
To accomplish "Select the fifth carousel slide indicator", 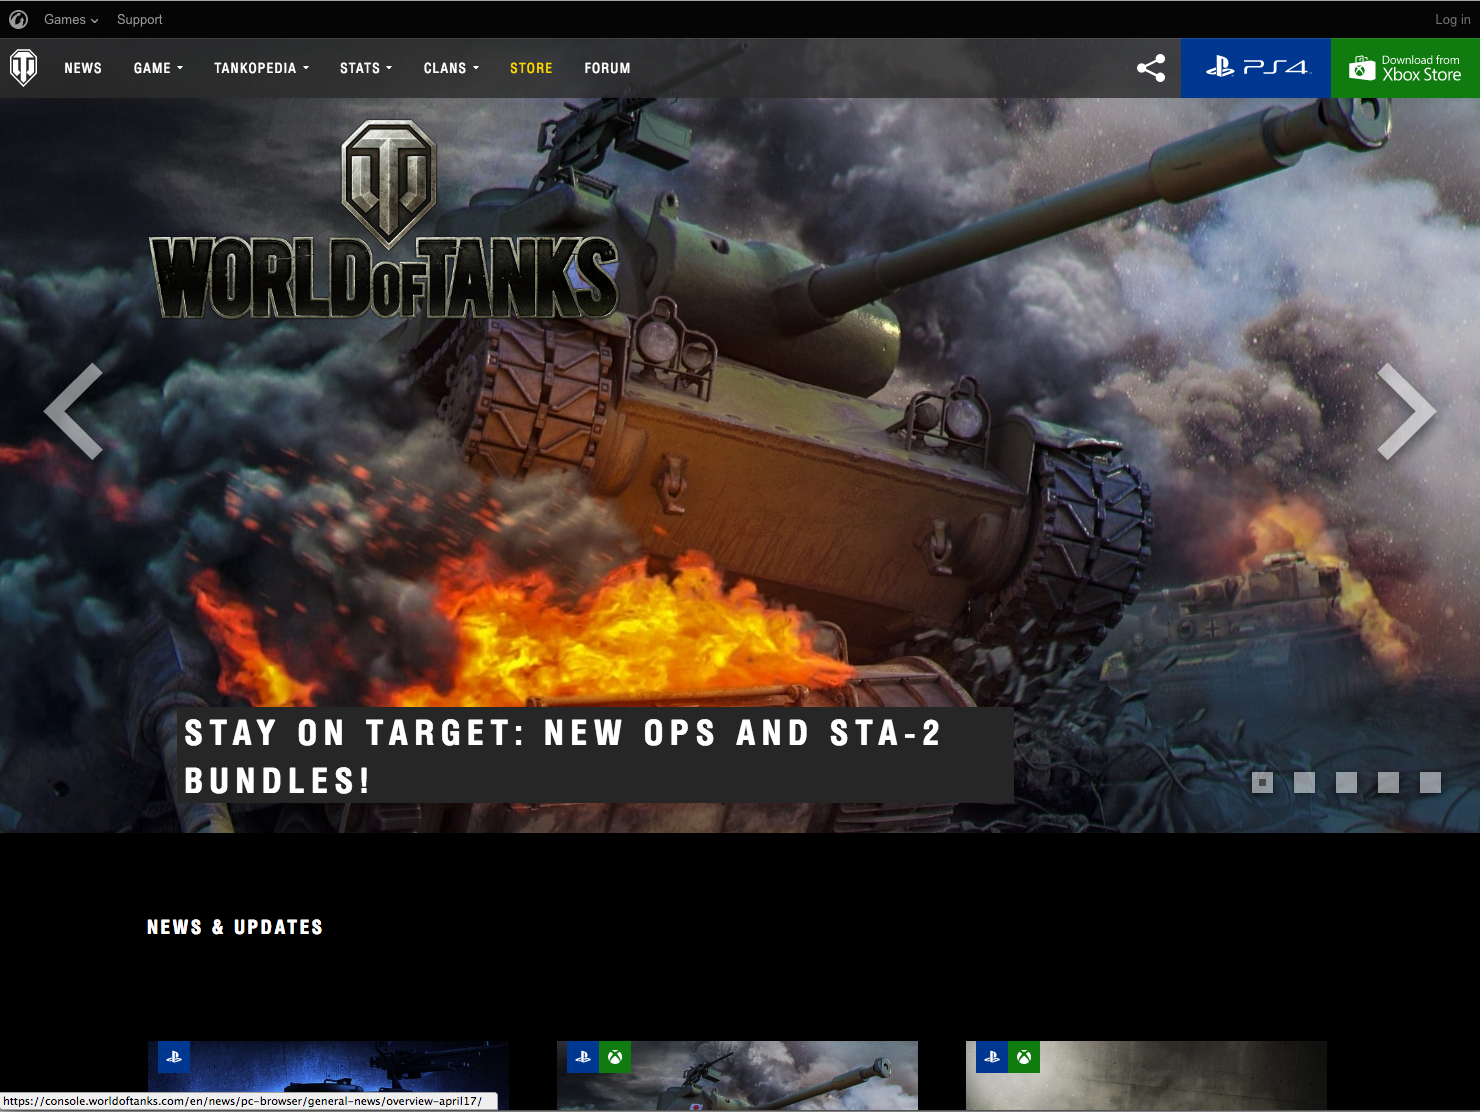I will (1431, 782).
